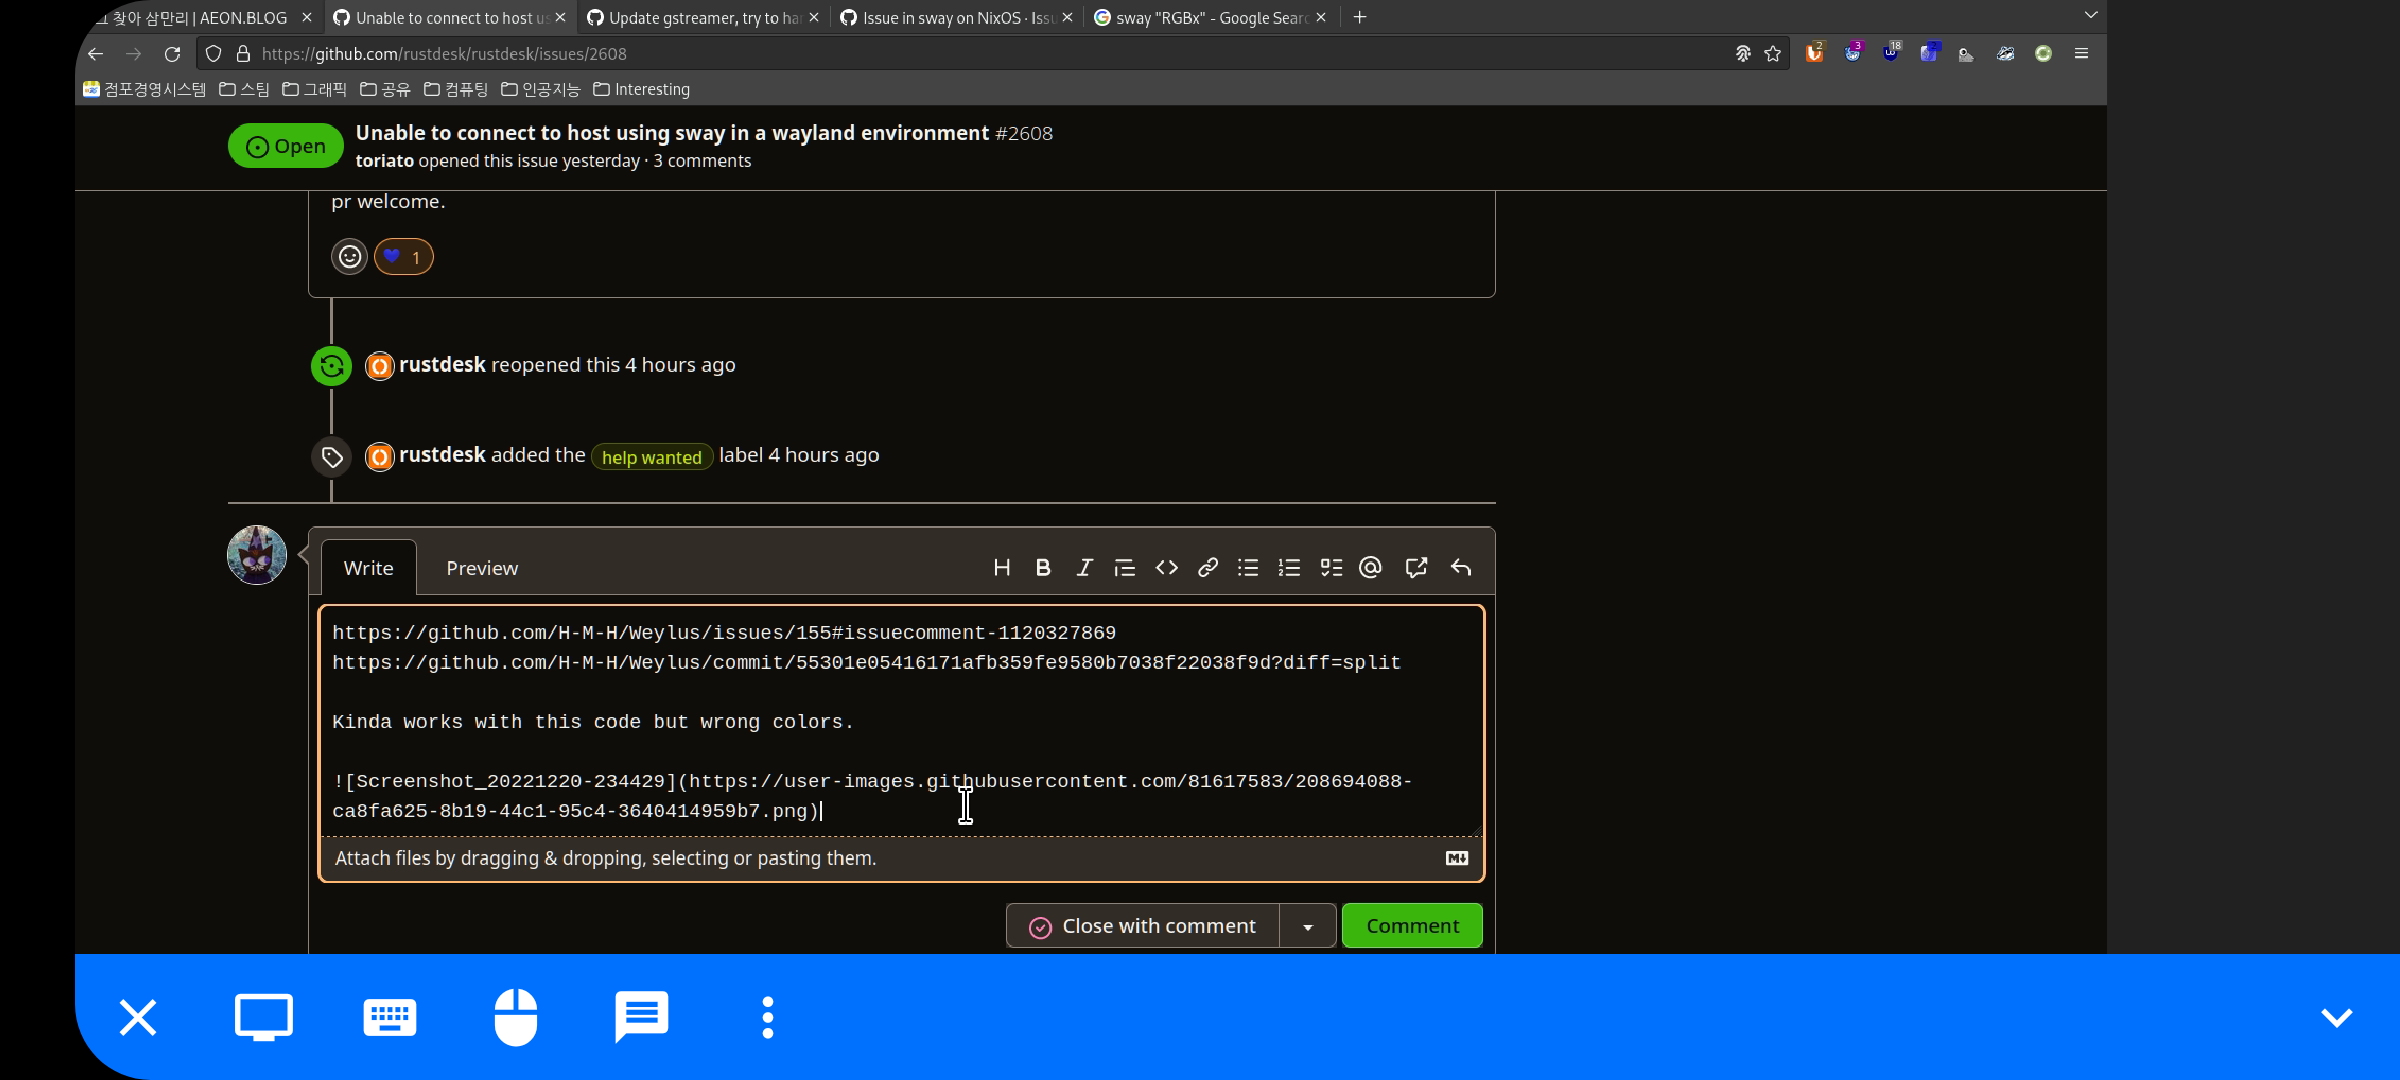Add a numbered list to the comment

(1289, 567)
